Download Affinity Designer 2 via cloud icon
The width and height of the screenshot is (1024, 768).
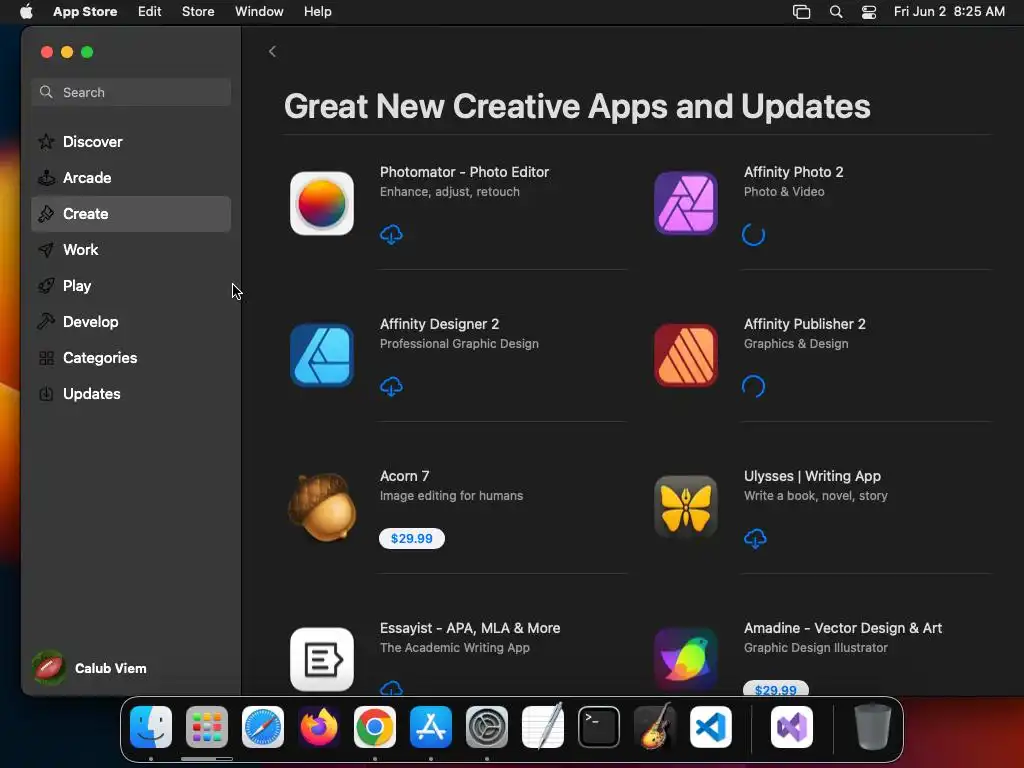pos(391,387)
